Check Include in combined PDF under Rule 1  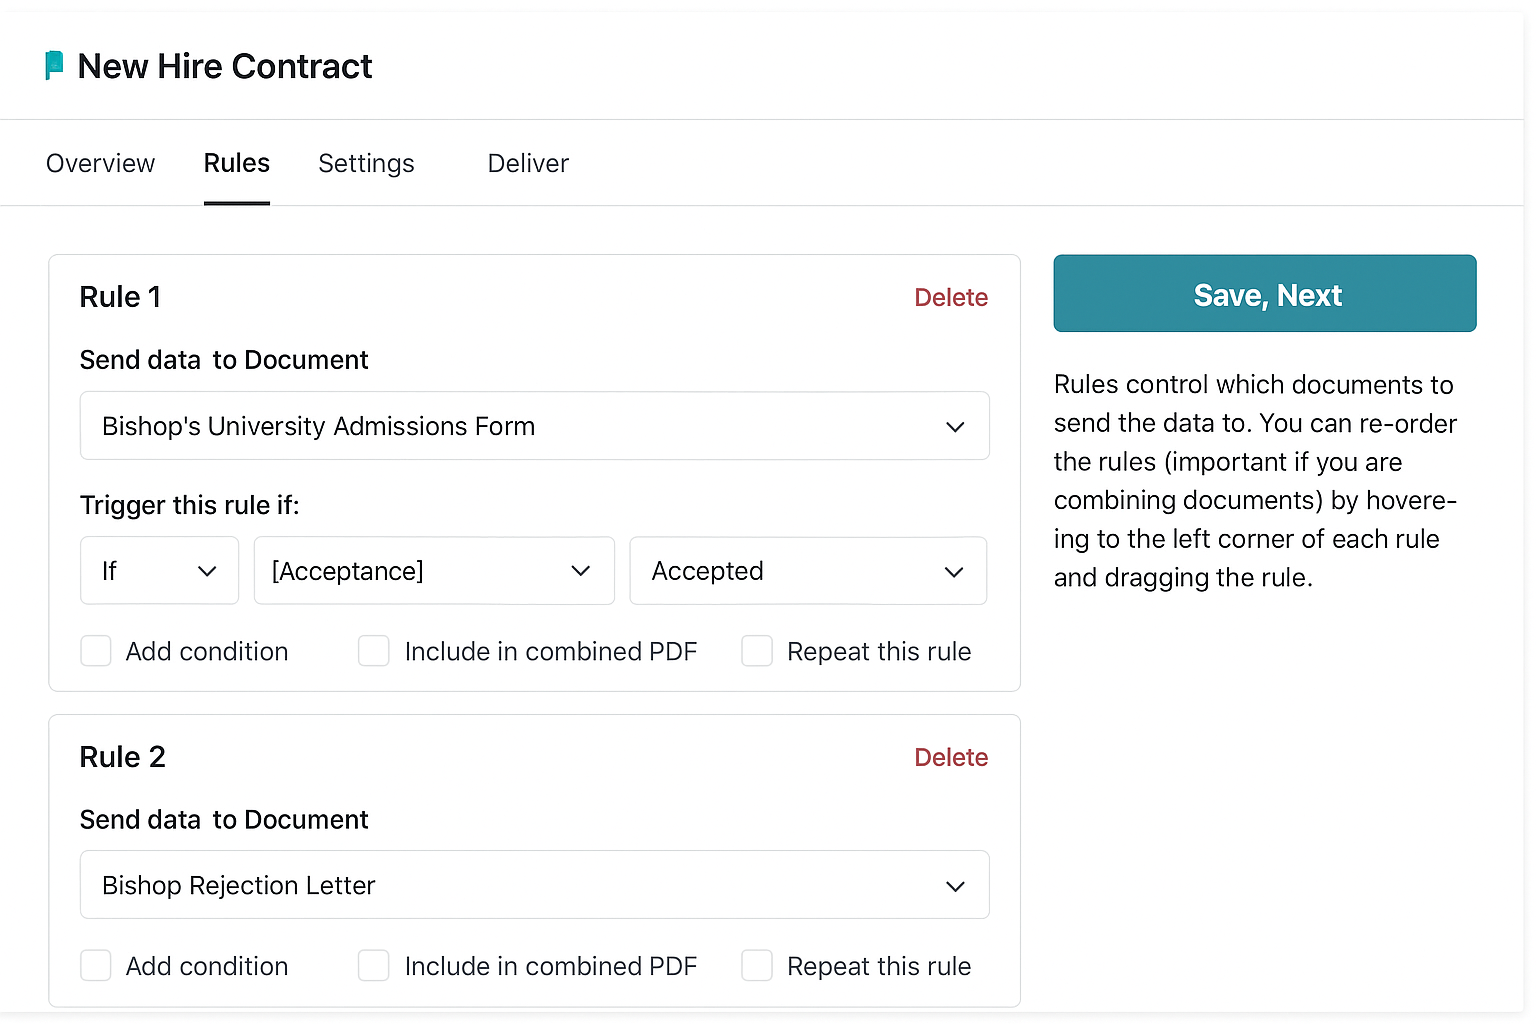point(373,651)
